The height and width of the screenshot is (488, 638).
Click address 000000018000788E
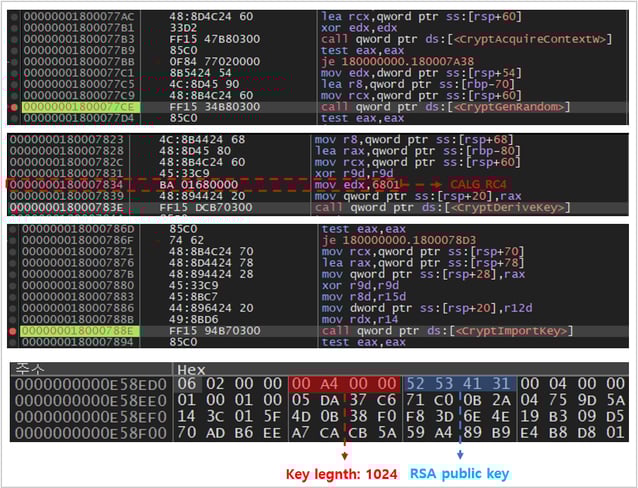click(80, 331)
